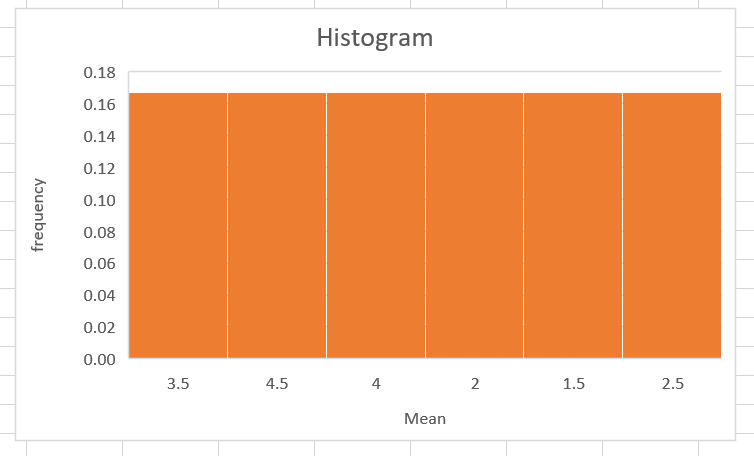Select the 4.5 category axis label
Viewport: 754px width, 456px height.
coord(277,383)
